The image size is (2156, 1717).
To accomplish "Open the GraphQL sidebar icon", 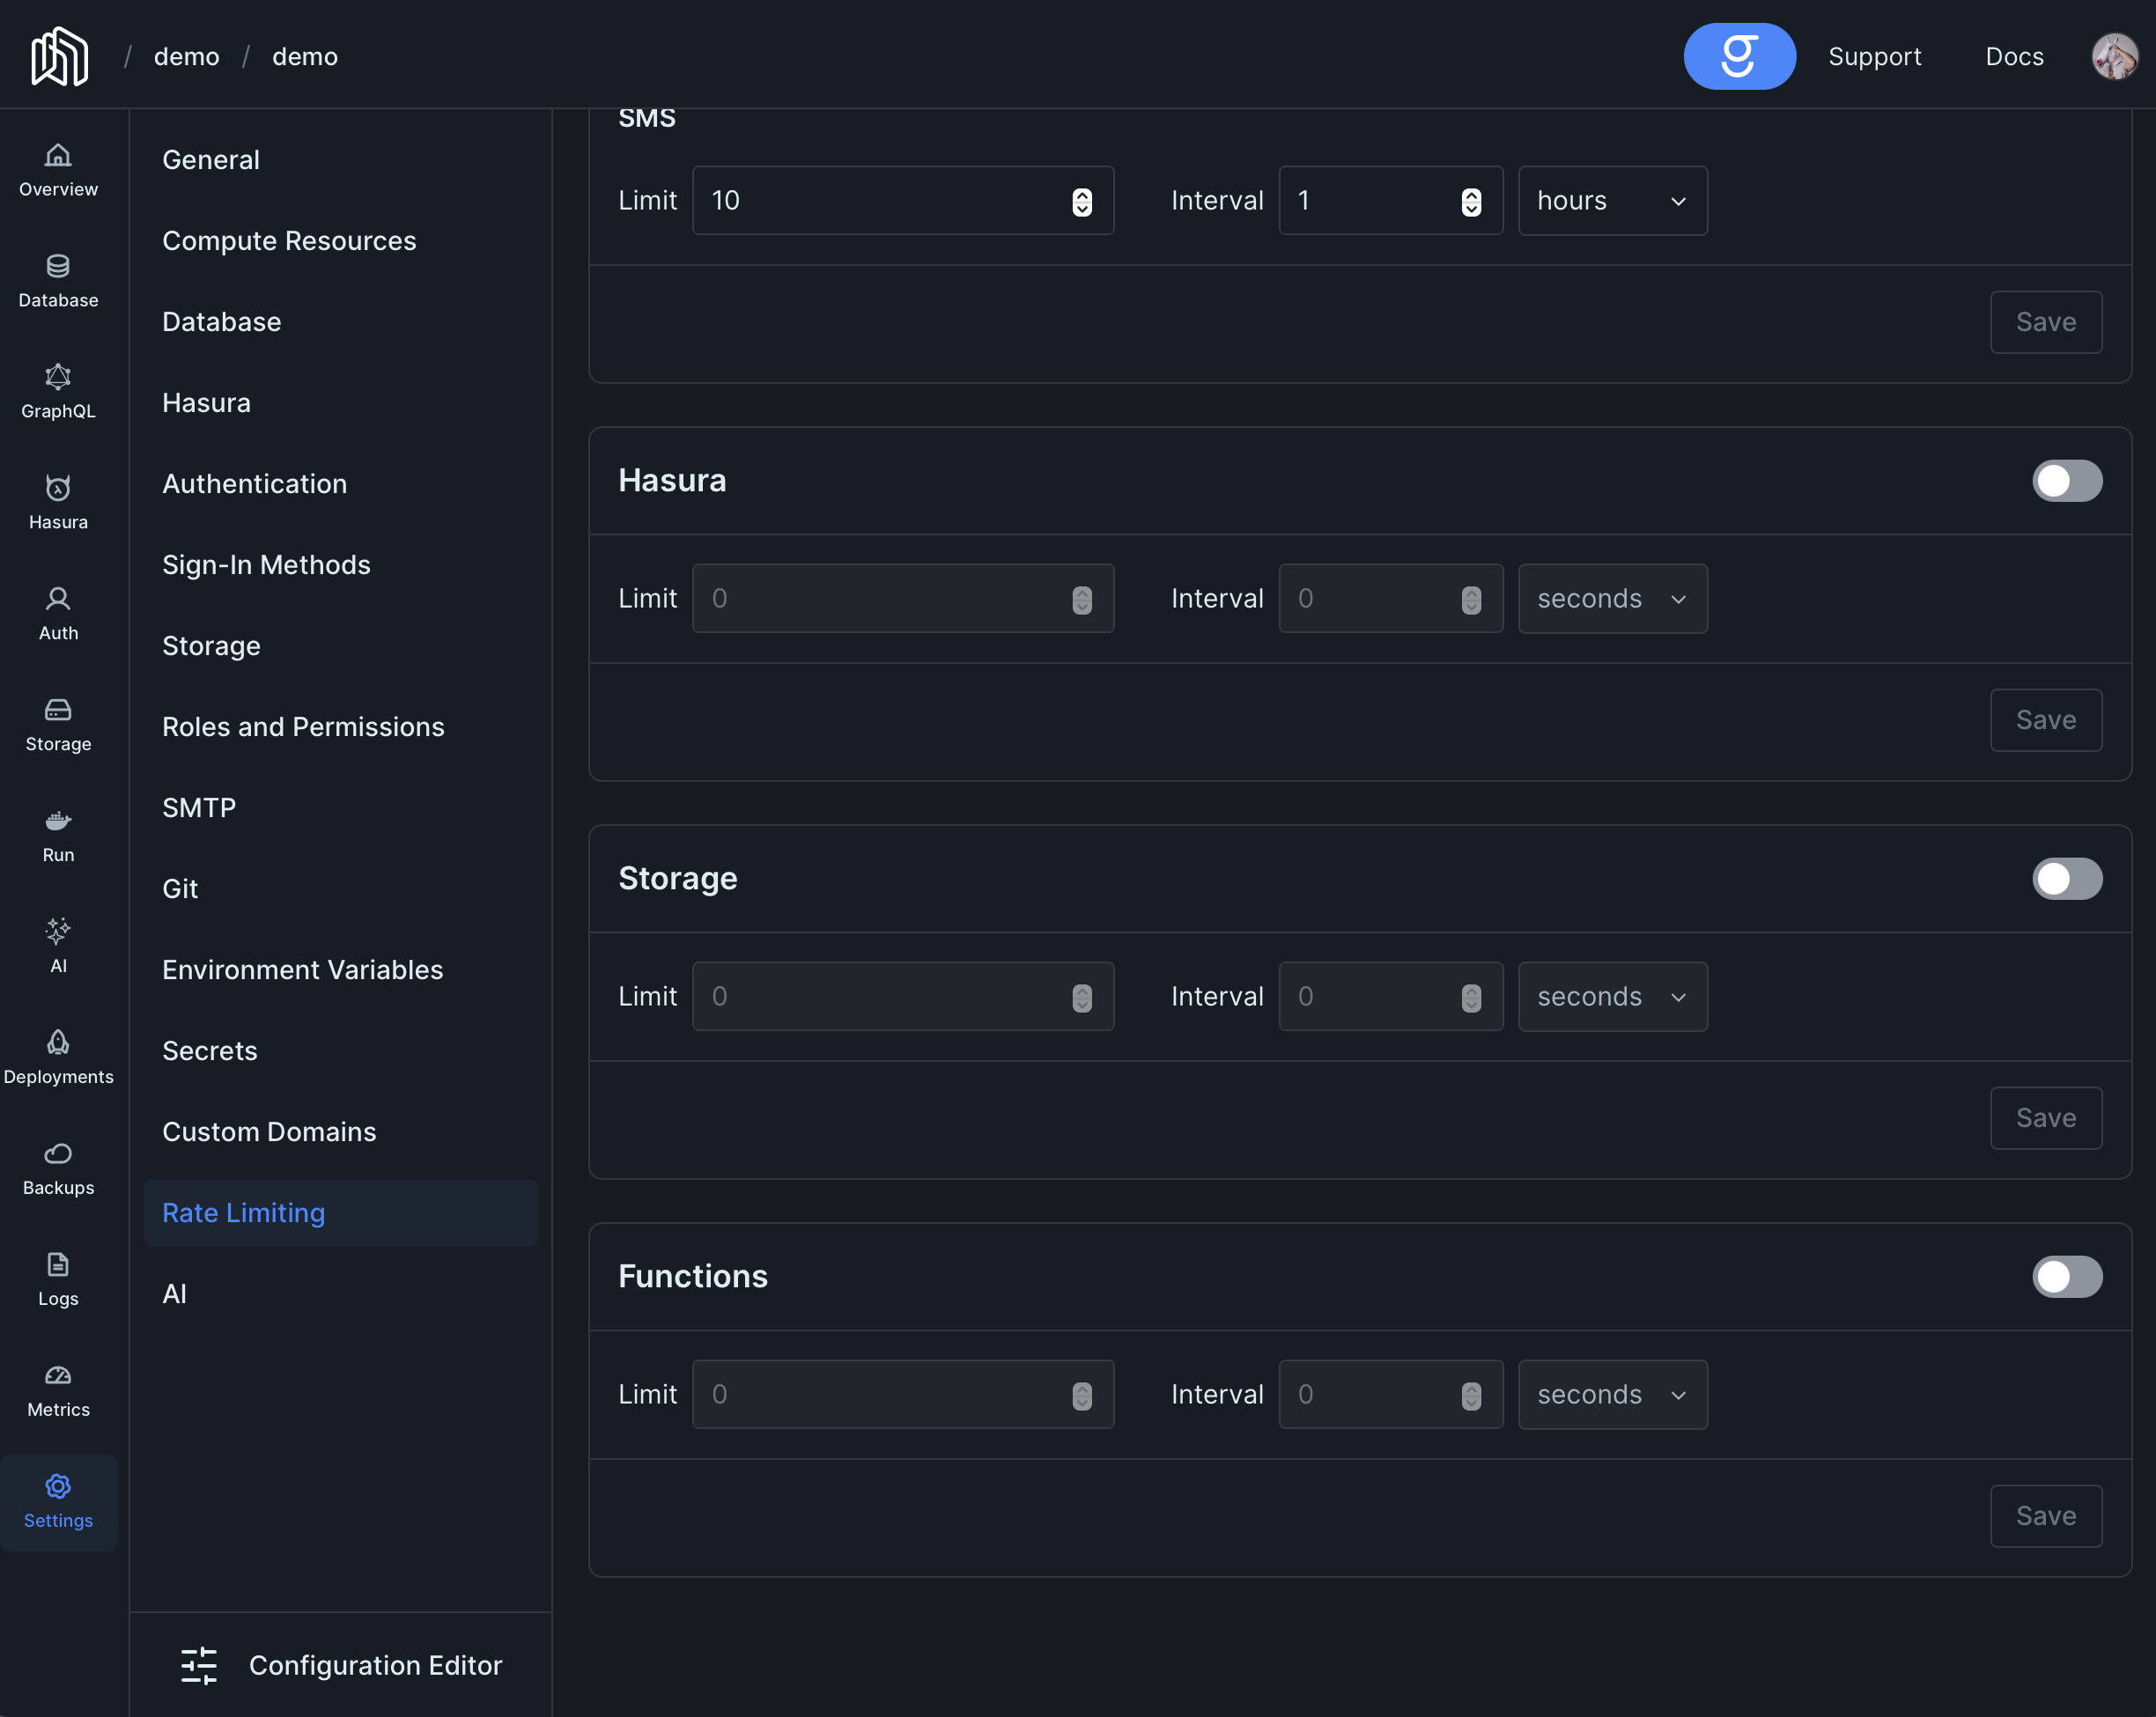I will click(x=58, y=391).
